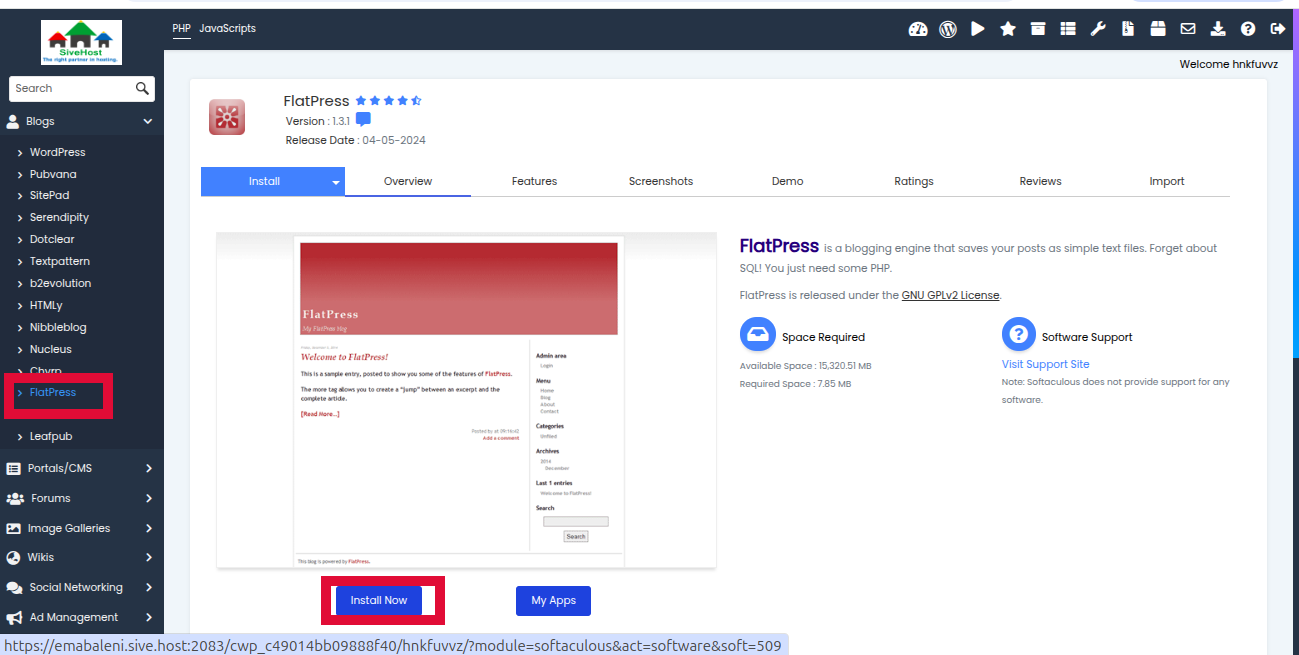Open the task list icon in top bar
Viewport: 1299px width, 655px height.
(x=1068, y=29)
